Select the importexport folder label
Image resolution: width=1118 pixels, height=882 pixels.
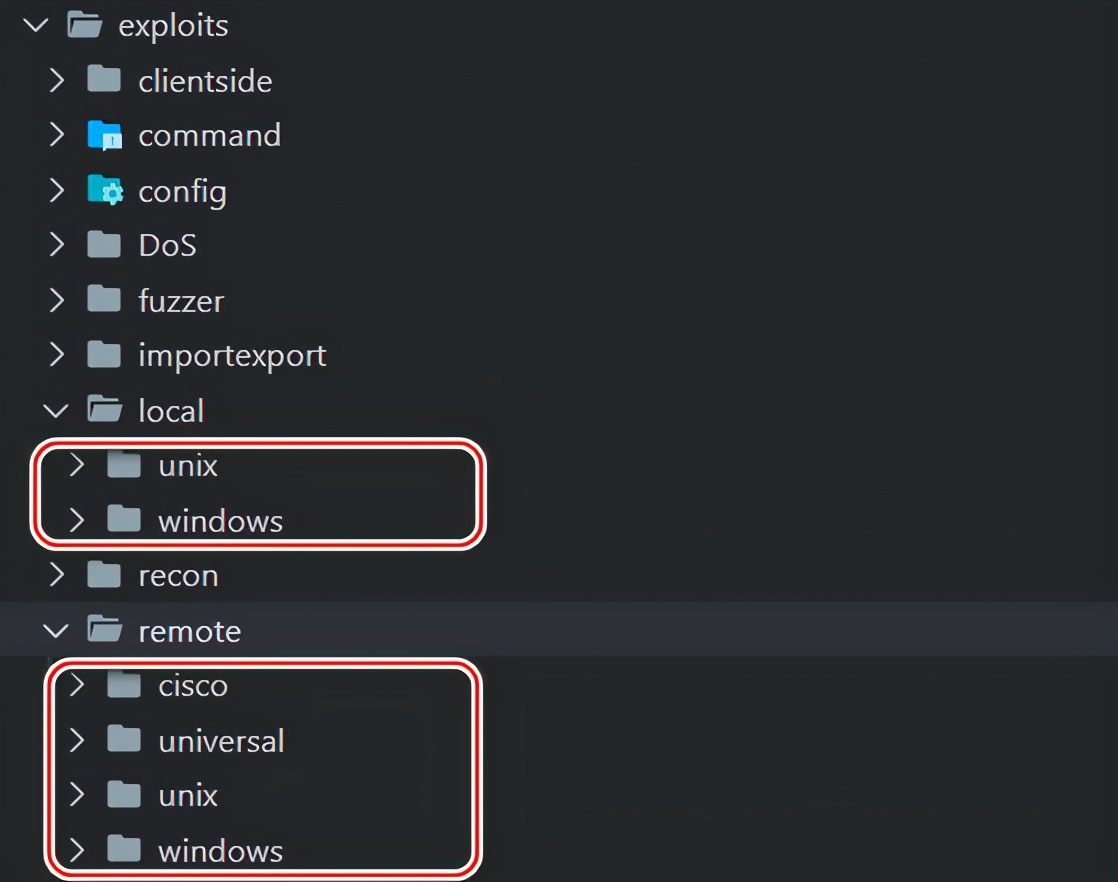click(x=232, y=355)
